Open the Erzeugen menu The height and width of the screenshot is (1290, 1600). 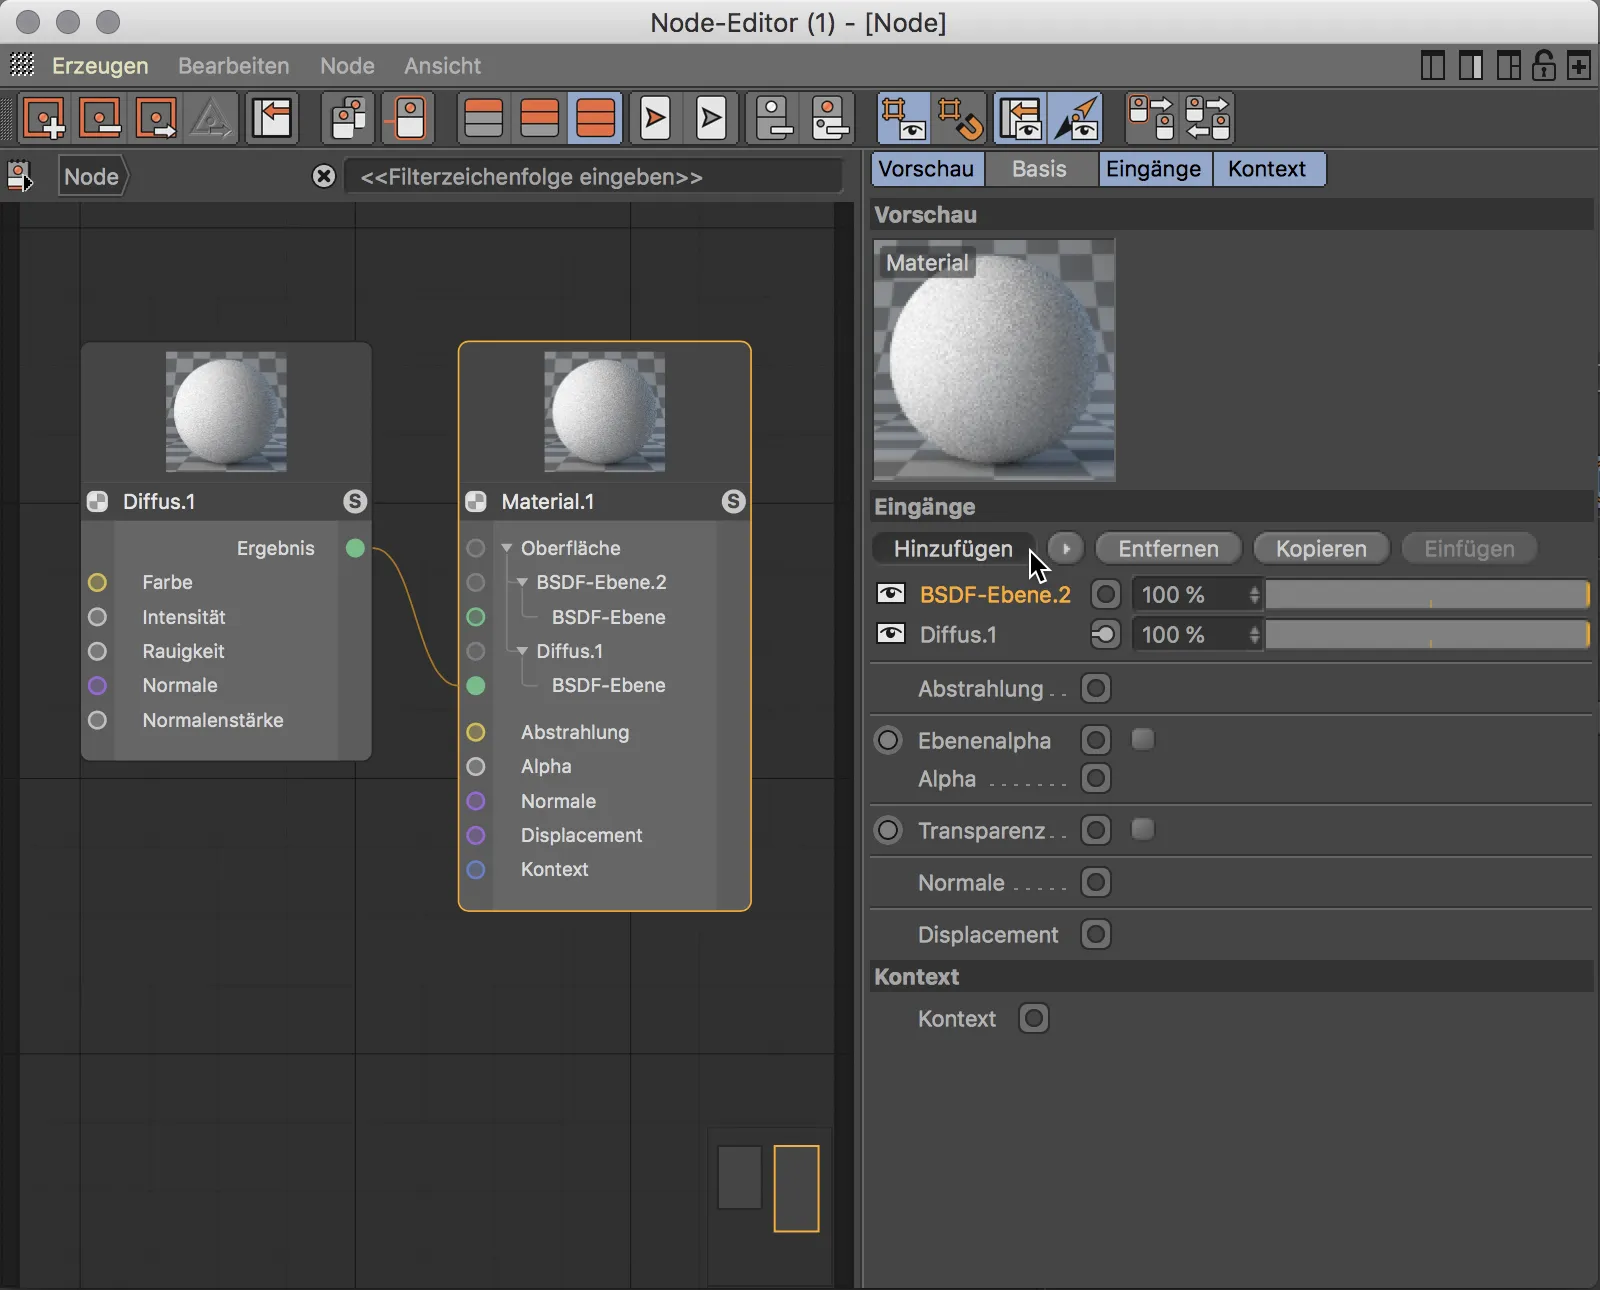pyautogui.click(x=100, y=66)
